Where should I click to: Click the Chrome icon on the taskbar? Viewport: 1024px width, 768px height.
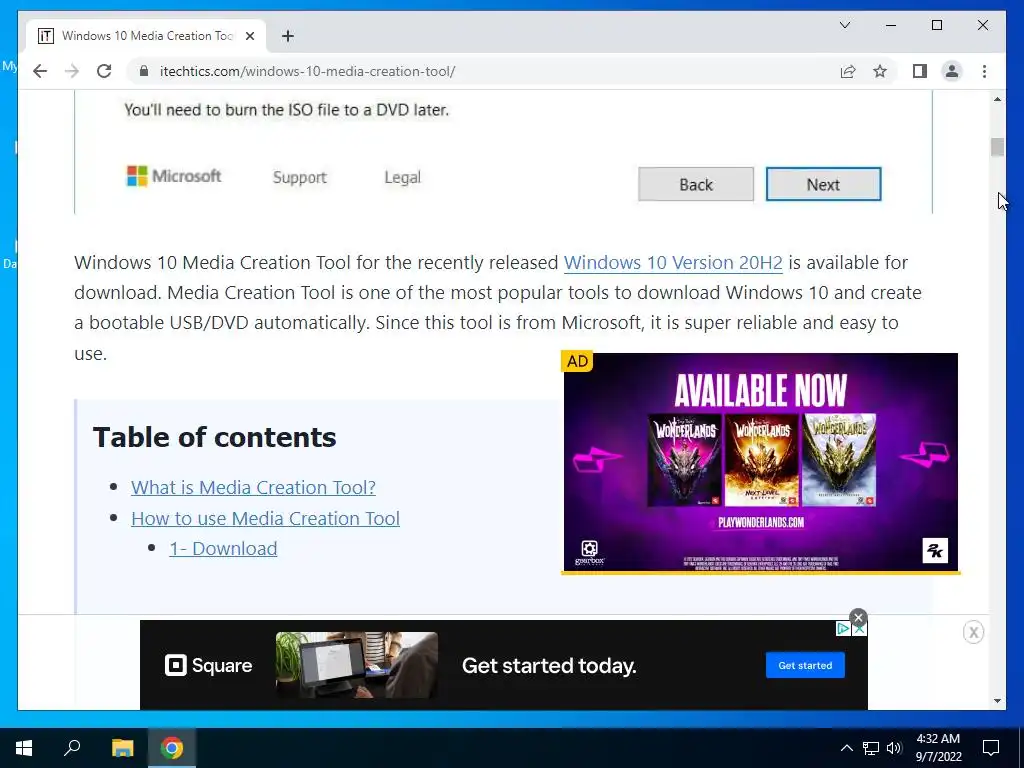pyautogui.click(x=172, y=748)
